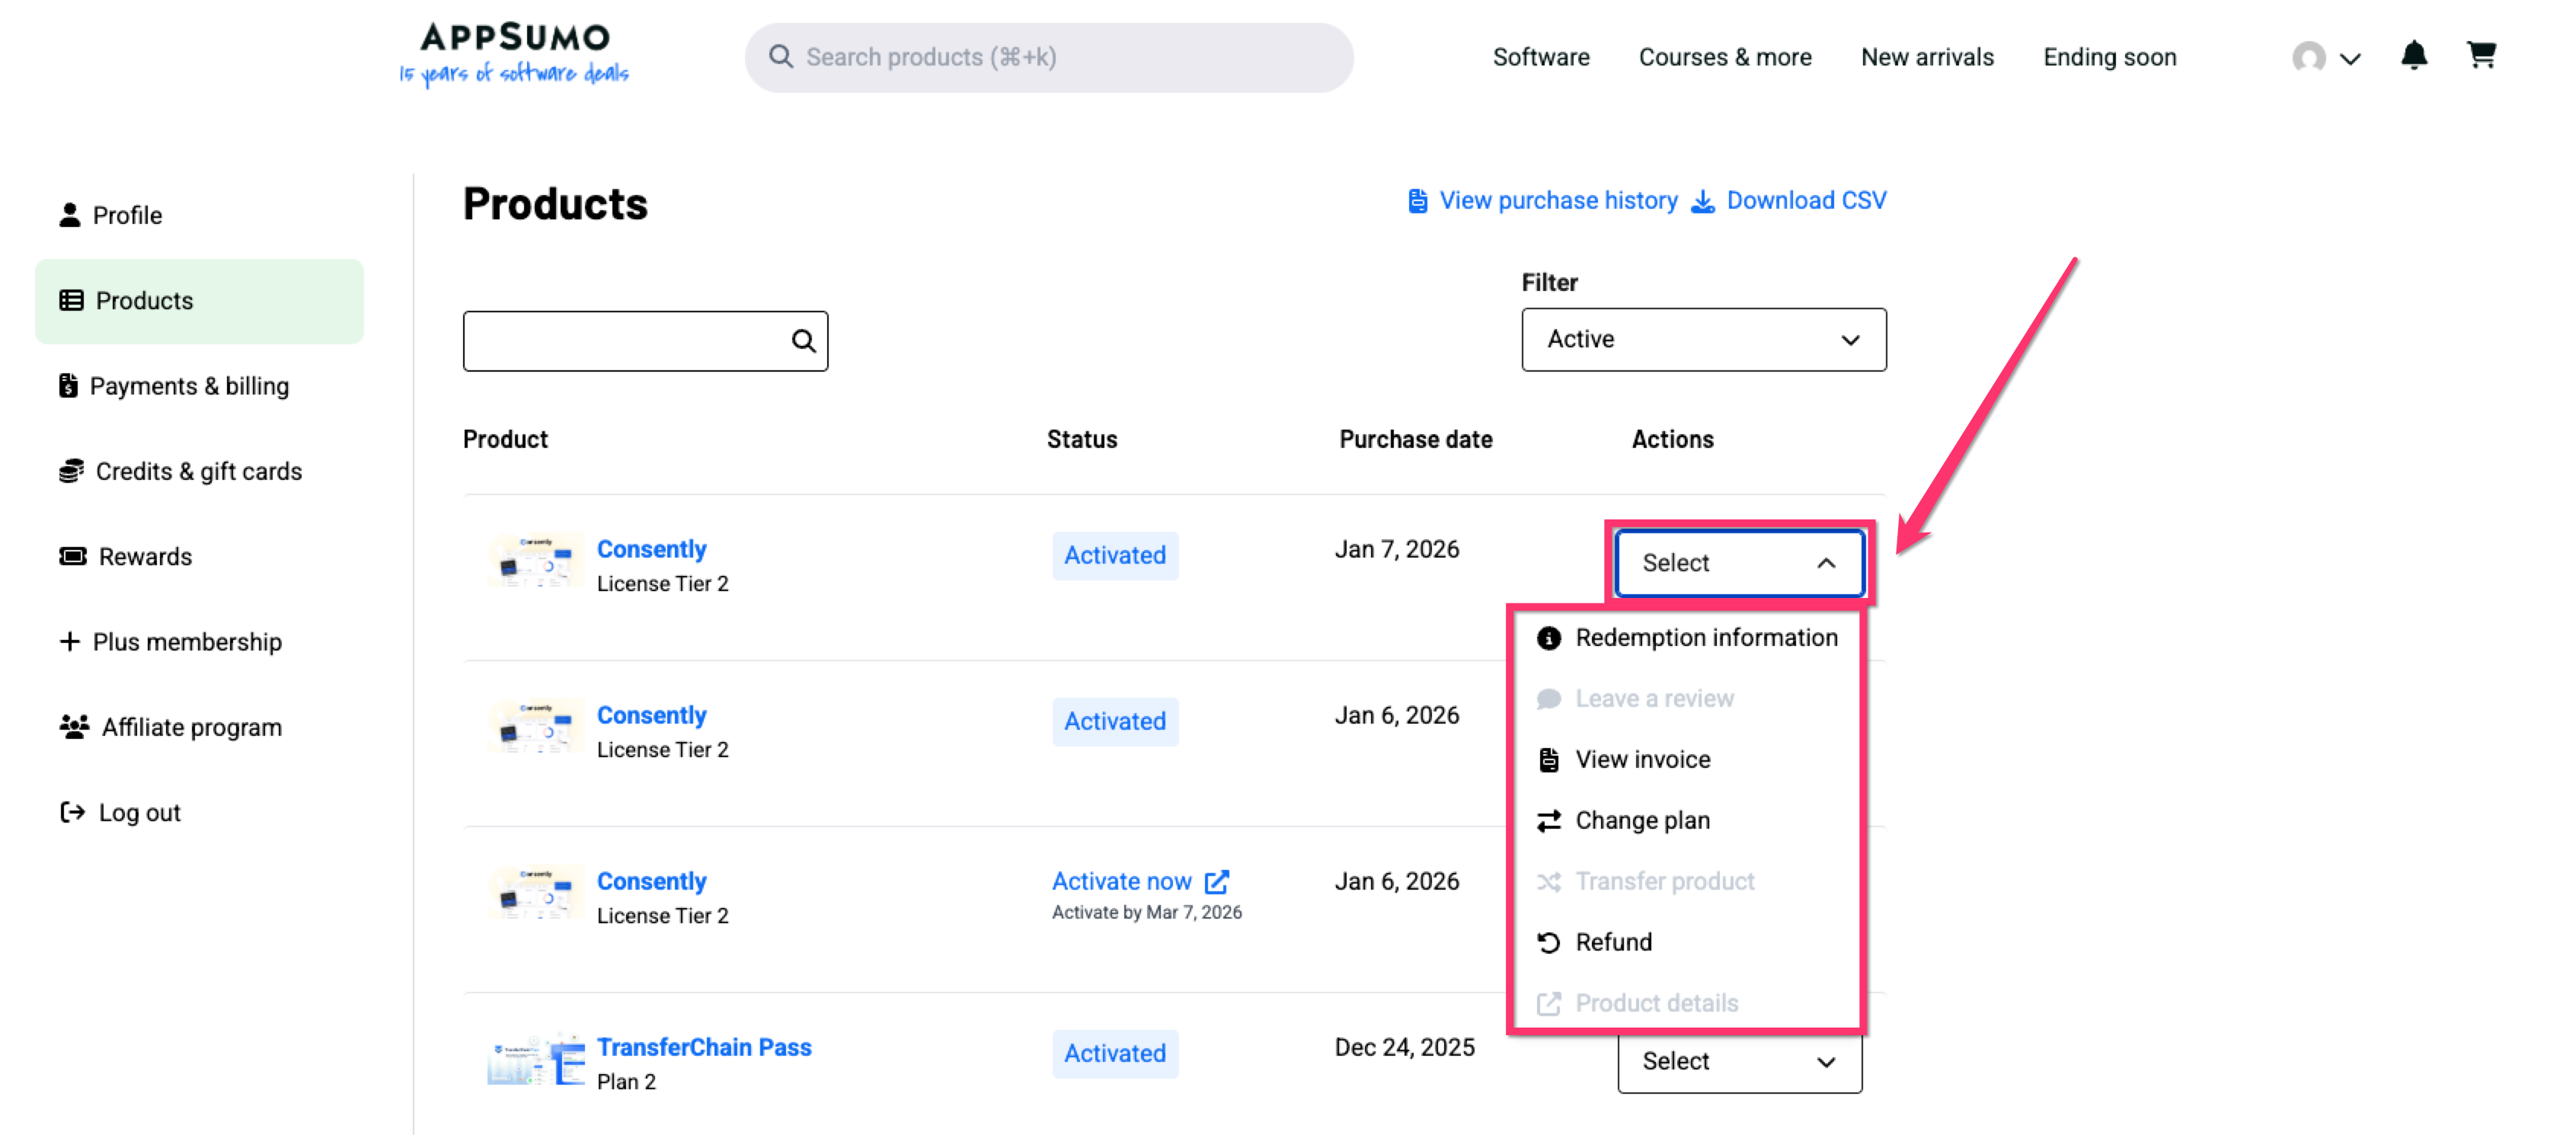
Task: Click the Download CSV icon
Action: [1702, 201]
